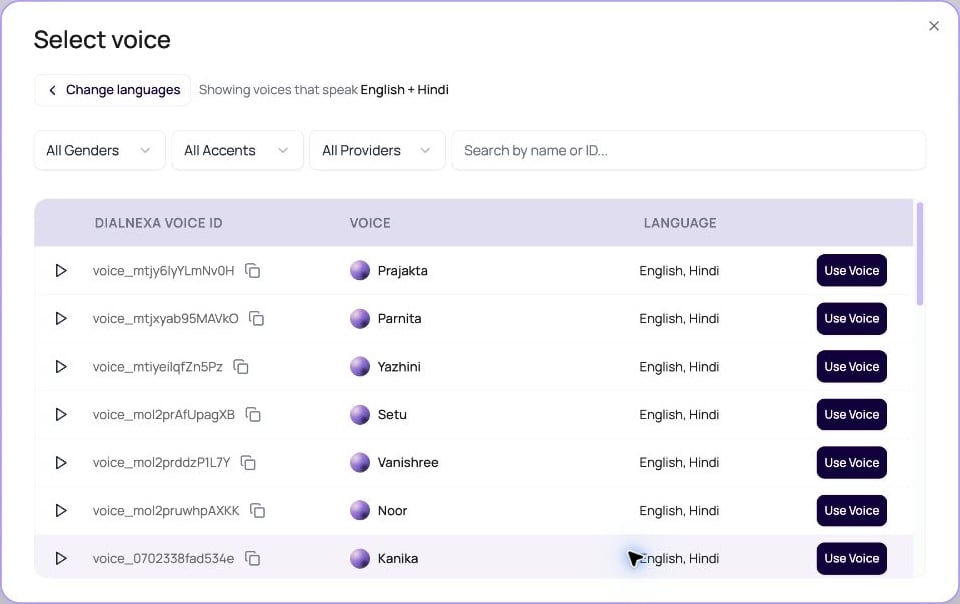Image resolution: width=960 pixels, height=604 pixels.
Task: Use Voice for Vanishree
Action: [x=852, y=463]
